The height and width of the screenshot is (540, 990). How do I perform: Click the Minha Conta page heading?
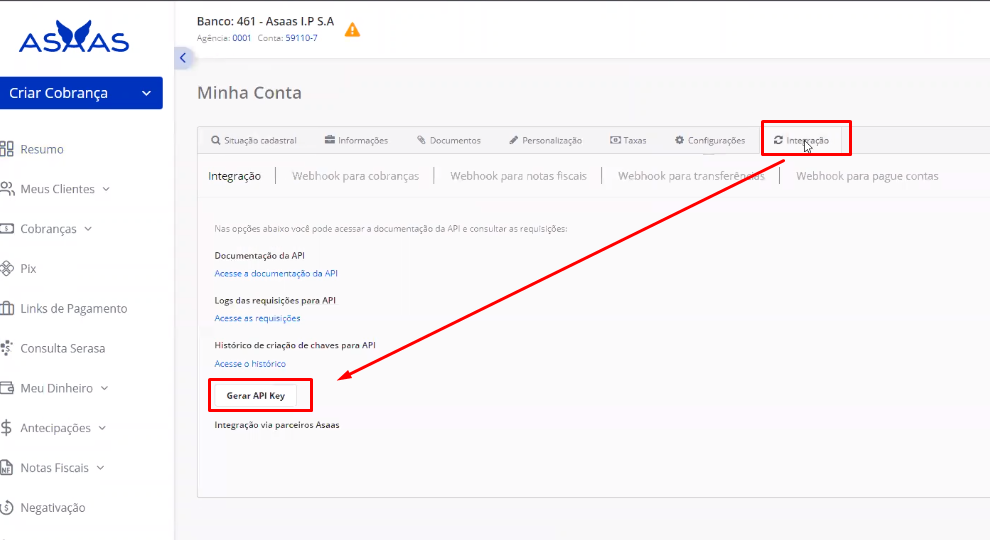click(x=249, y=93)
